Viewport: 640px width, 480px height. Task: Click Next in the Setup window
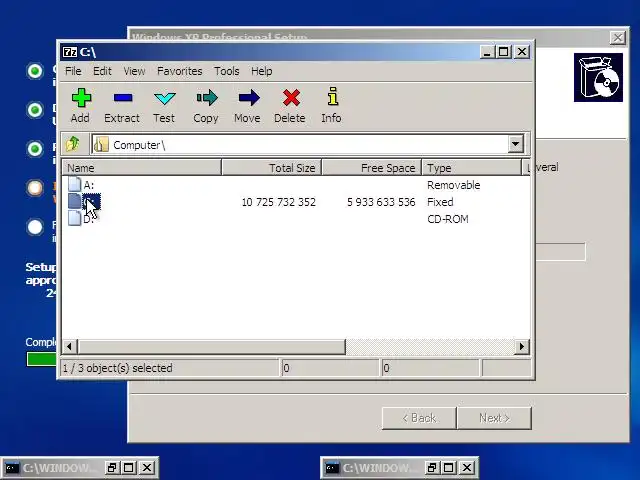click(494, 418)
